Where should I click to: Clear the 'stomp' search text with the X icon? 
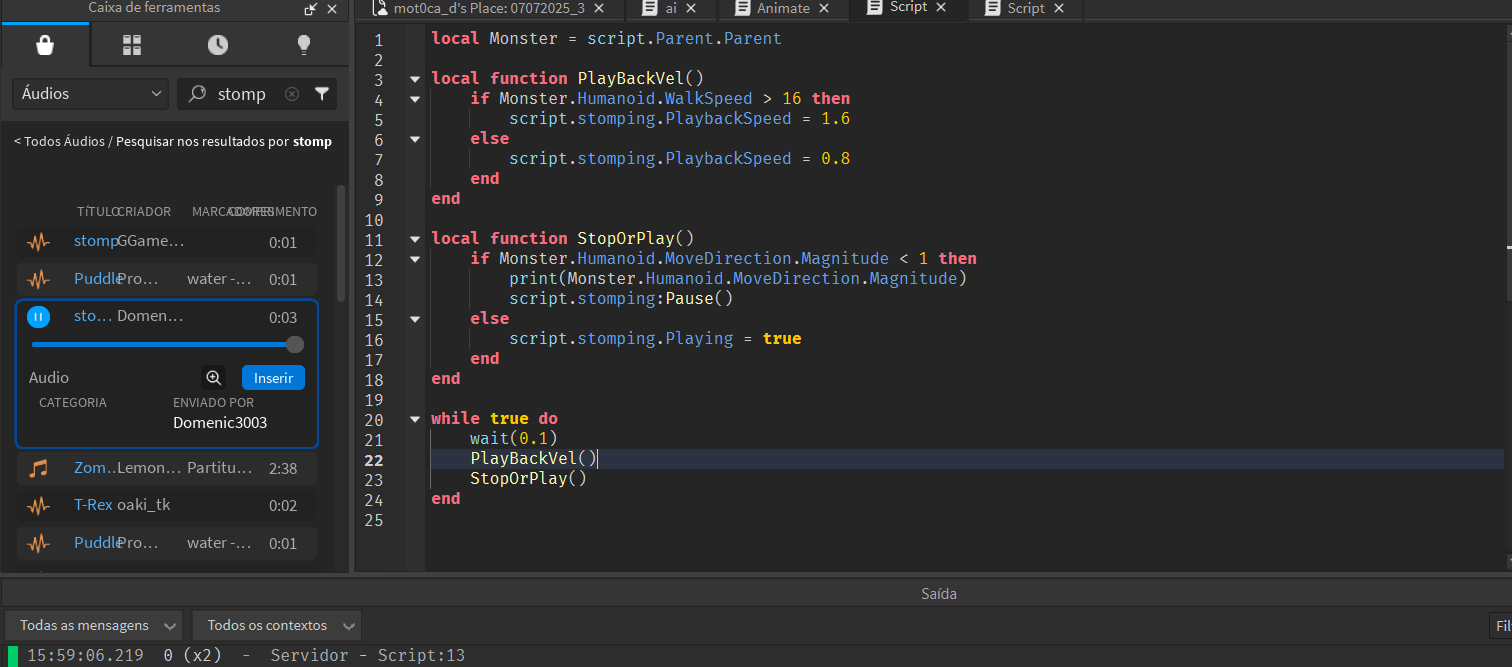[292, 94]
